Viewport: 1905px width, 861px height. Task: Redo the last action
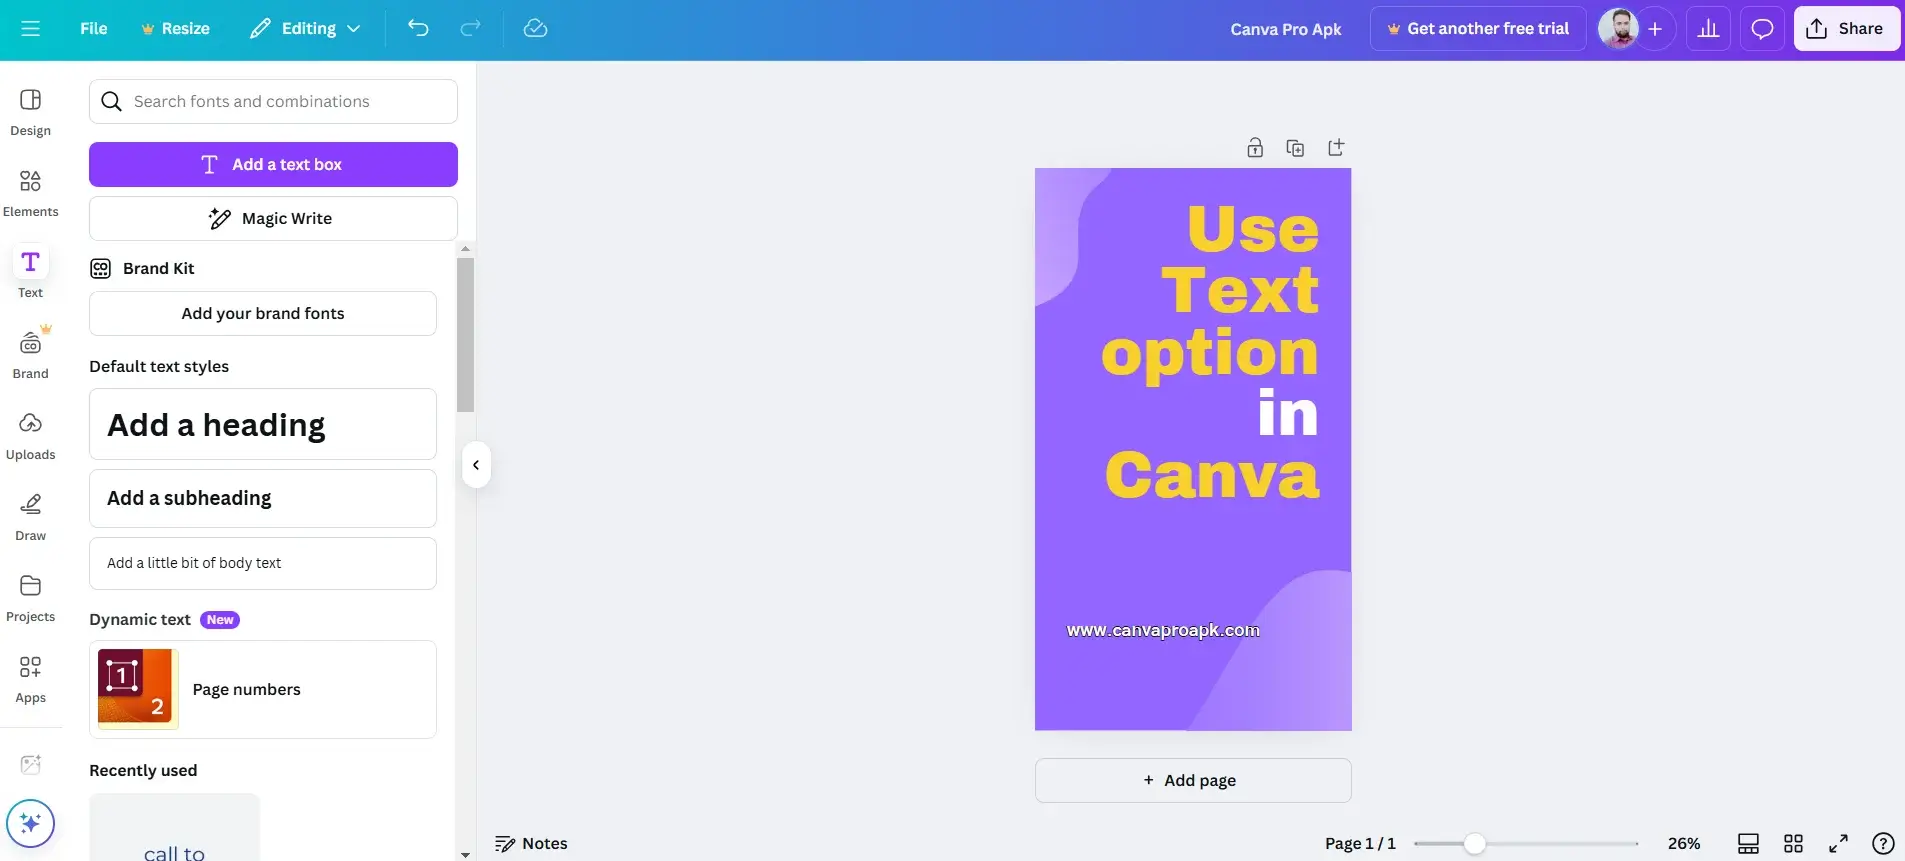pyautogui.click(x=470, y=29)
